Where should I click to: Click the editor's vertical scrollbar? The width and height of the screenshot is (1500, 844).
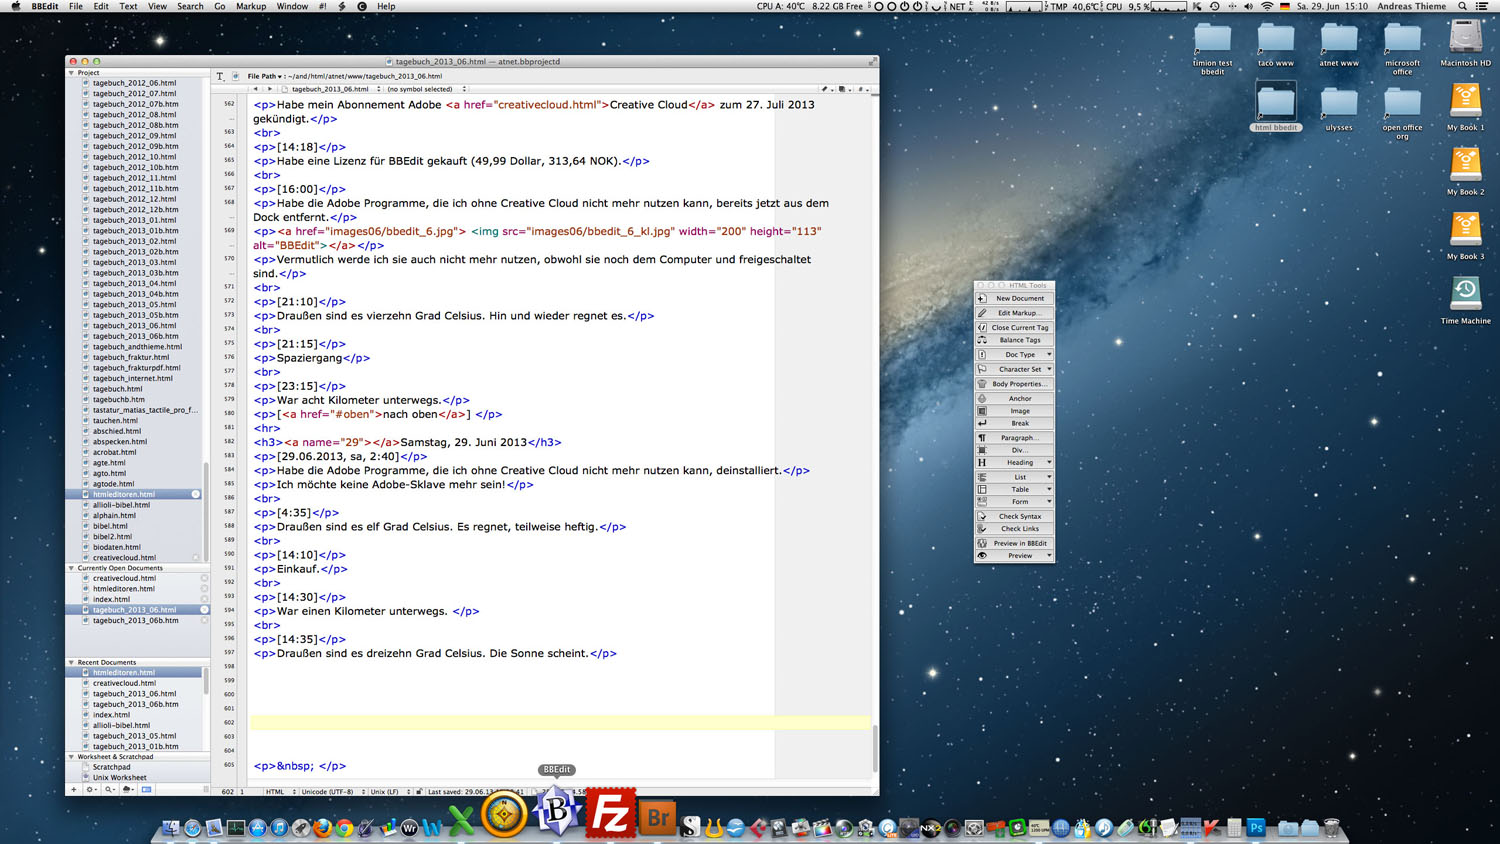[x=875, y=748]
